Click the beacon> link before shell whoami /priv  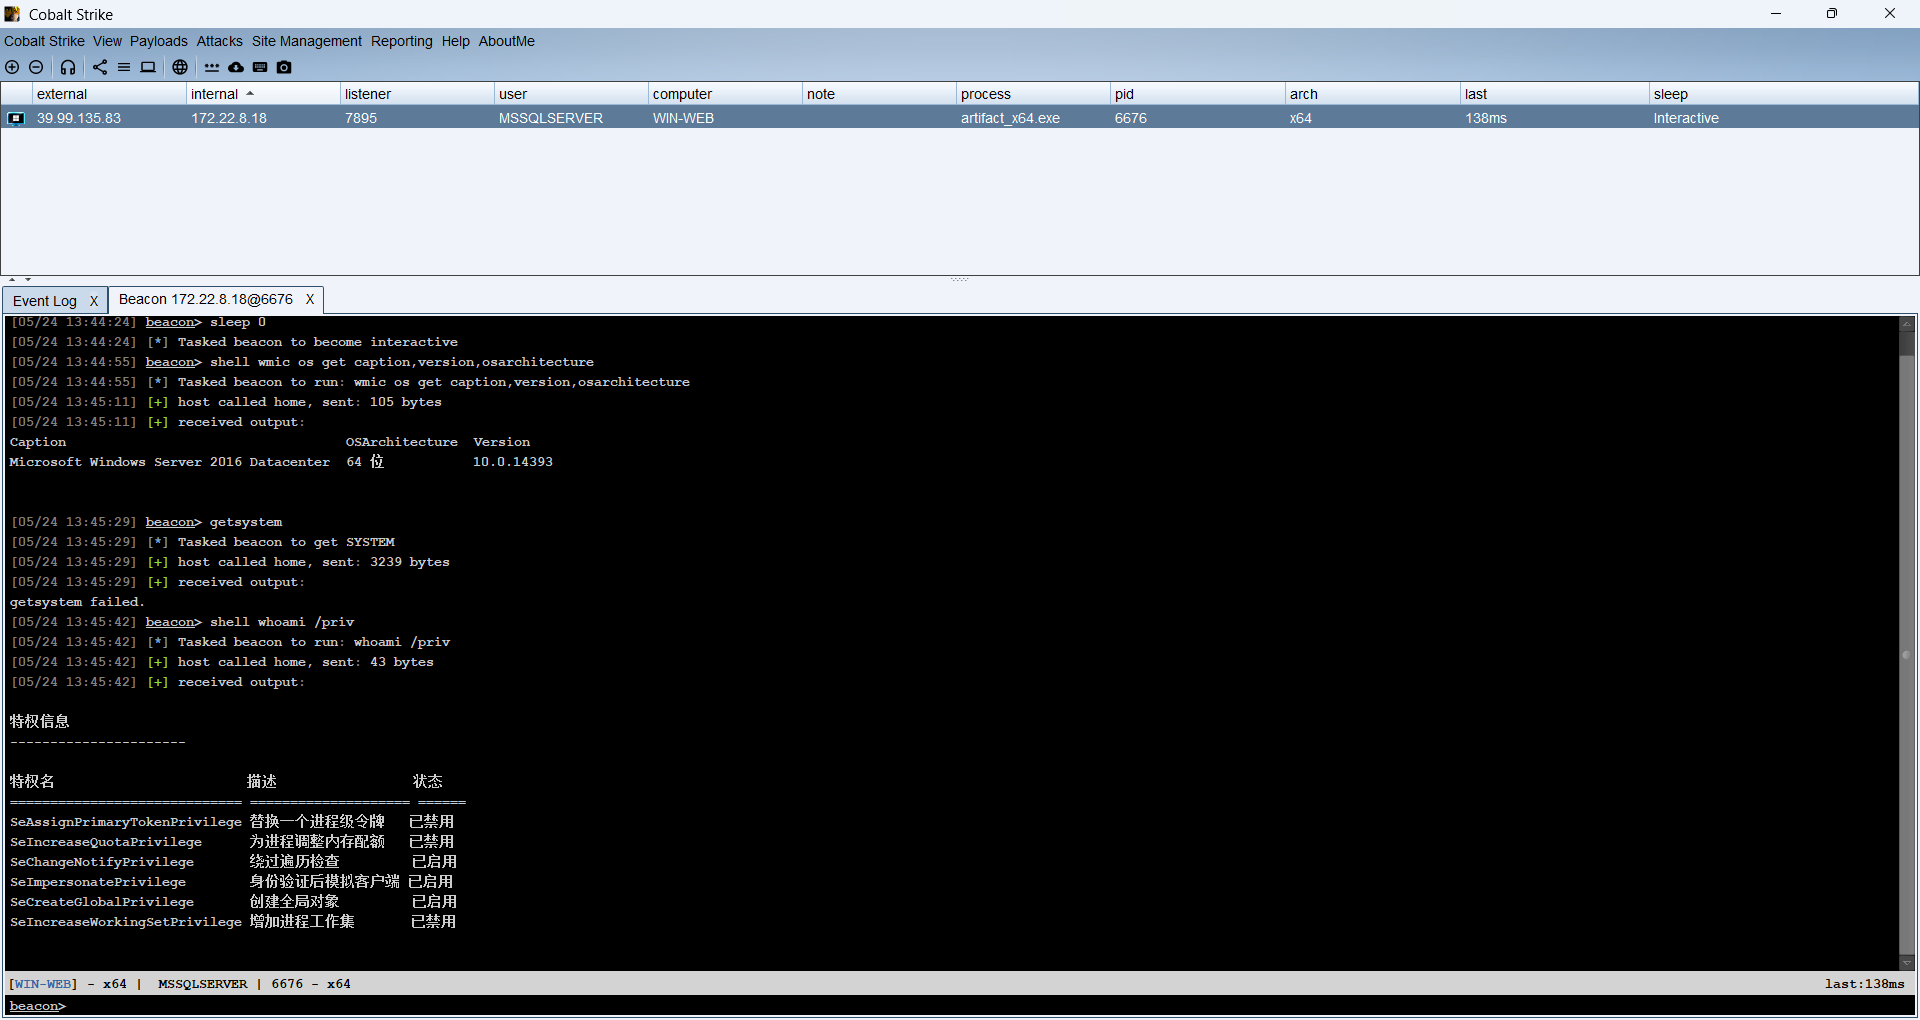pyautogui.click(x=173, y=622)
